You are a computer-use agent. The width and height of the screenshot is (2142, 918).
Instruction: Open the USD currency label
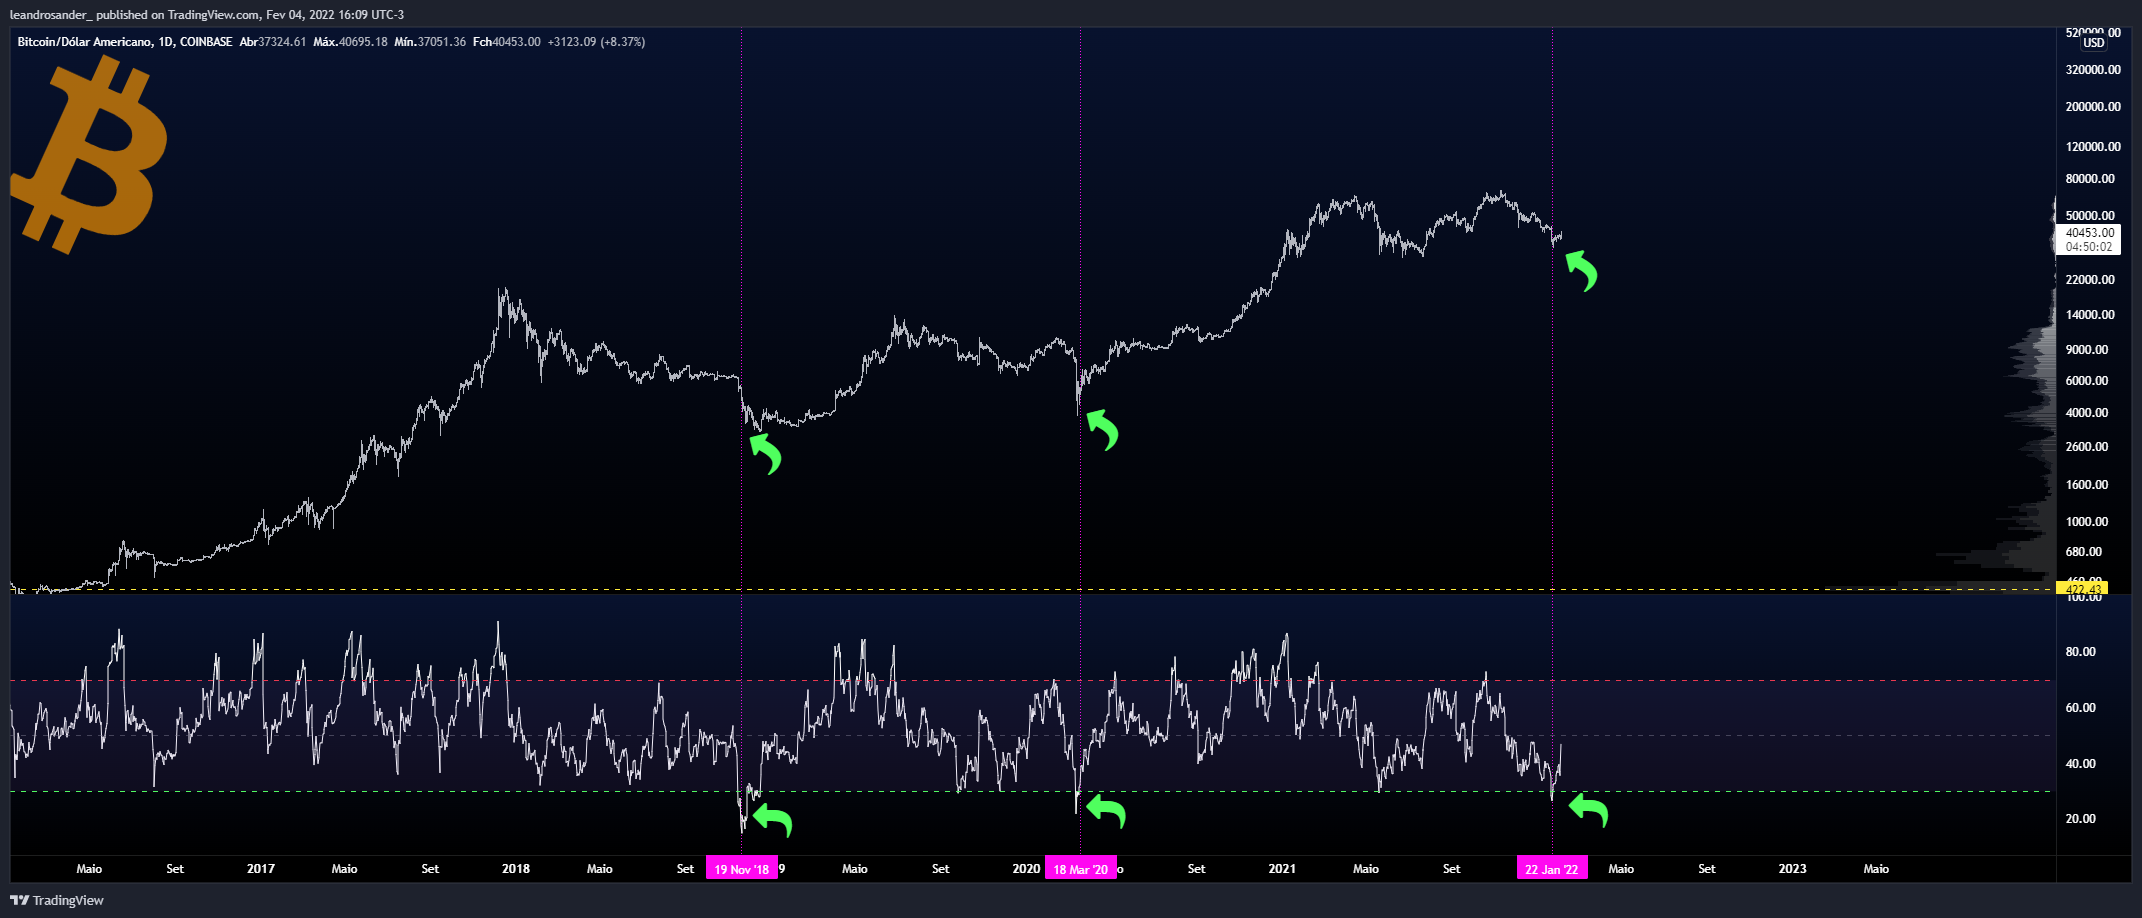2093,43
